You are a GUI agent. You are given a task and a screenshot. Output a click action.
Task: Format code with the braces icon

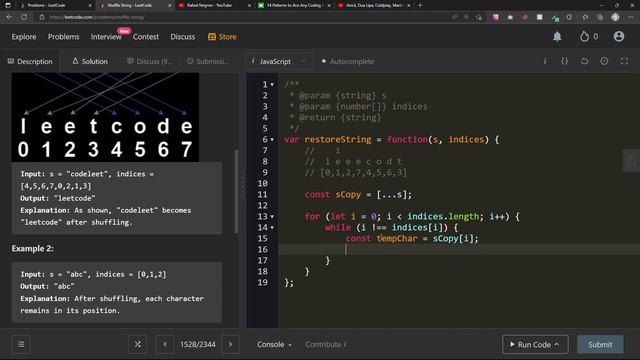(x=564, y=61)
